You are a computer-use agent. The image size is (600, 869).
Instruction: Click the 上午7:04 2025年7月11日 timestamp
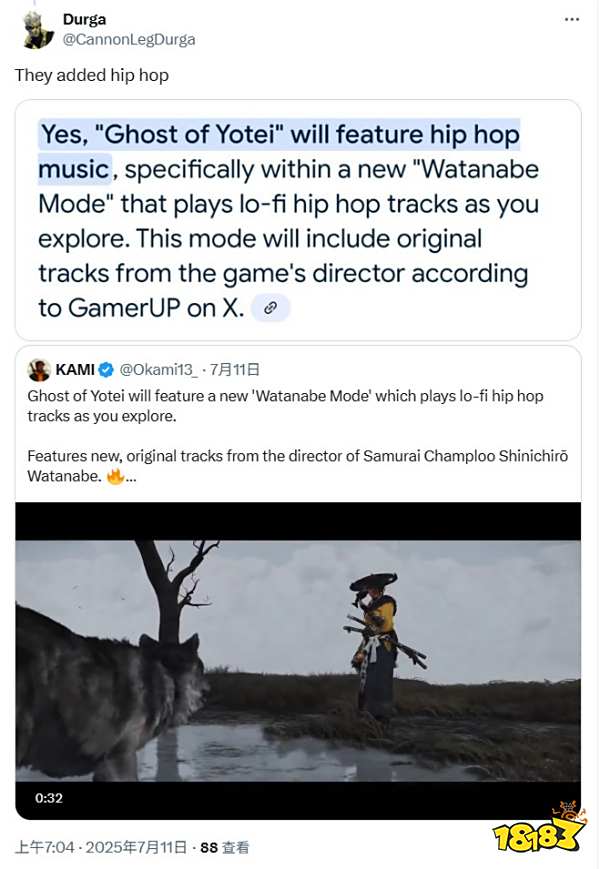click(x=101, y=847)
